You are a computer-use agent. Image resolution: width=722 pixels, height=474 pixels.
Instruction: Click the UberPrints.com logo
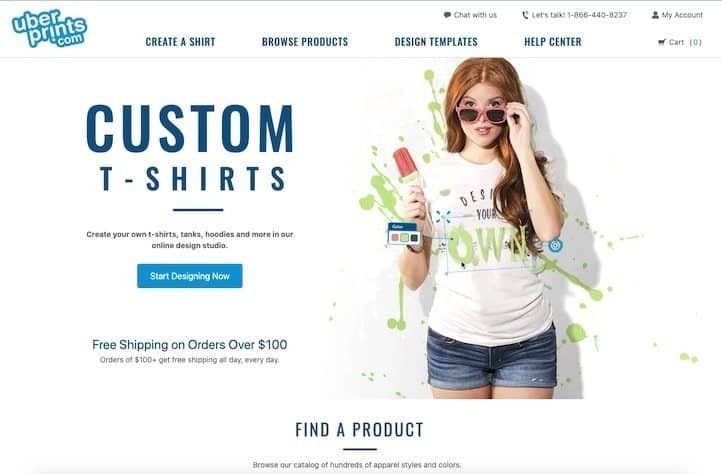coord(49,29)
